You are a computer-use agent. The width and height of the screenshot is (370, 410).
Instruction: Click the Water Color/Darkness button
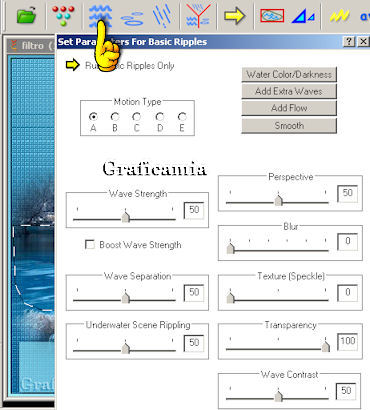[x=289, y=74]
